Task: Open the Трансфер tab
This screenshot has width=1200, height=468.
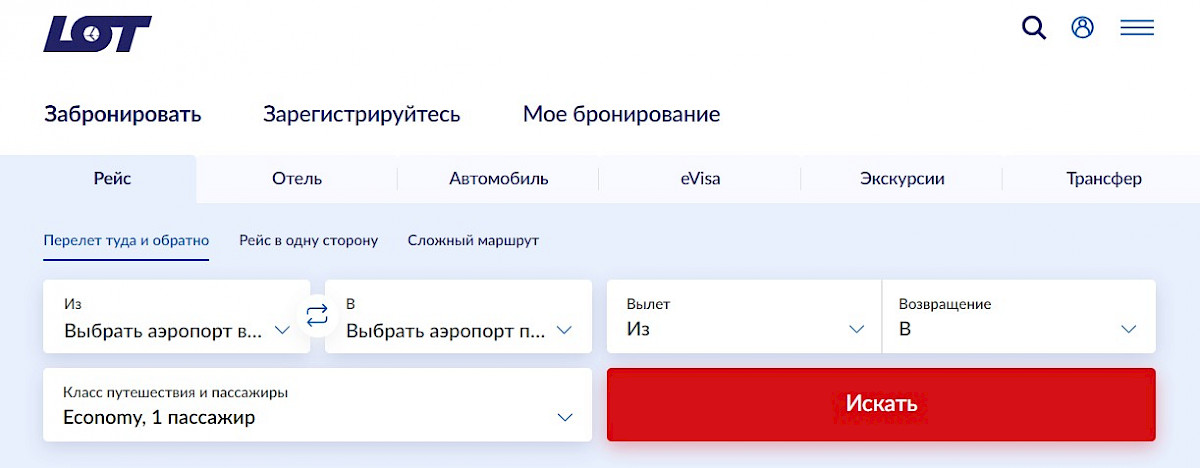Action: coord(1103,179)
